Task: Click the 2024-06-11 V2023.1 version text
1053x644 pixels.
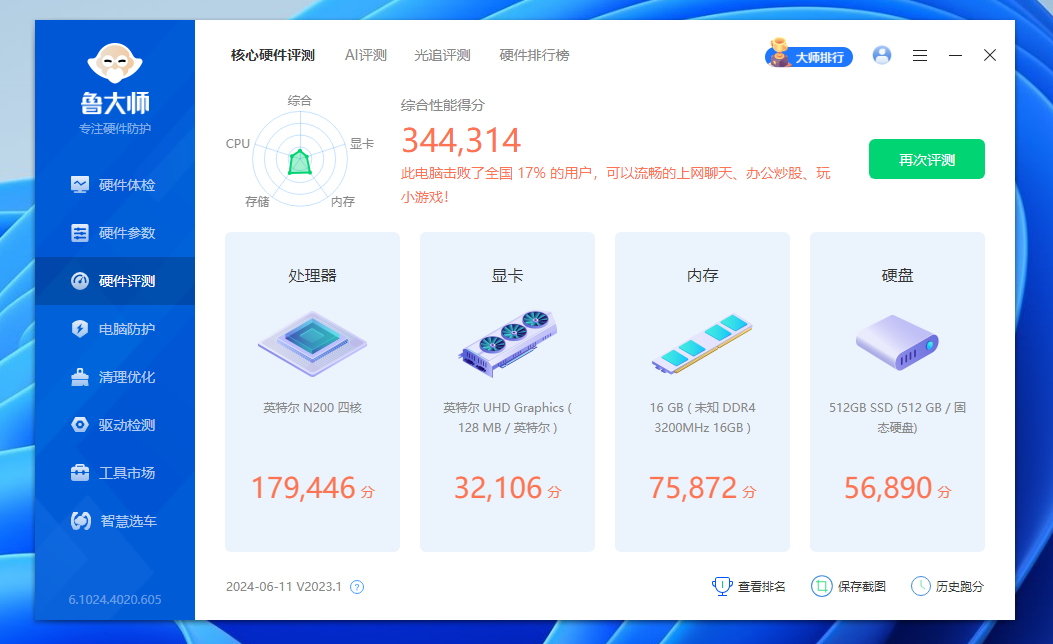Action: pyautogui.click(x=284, y=587)
